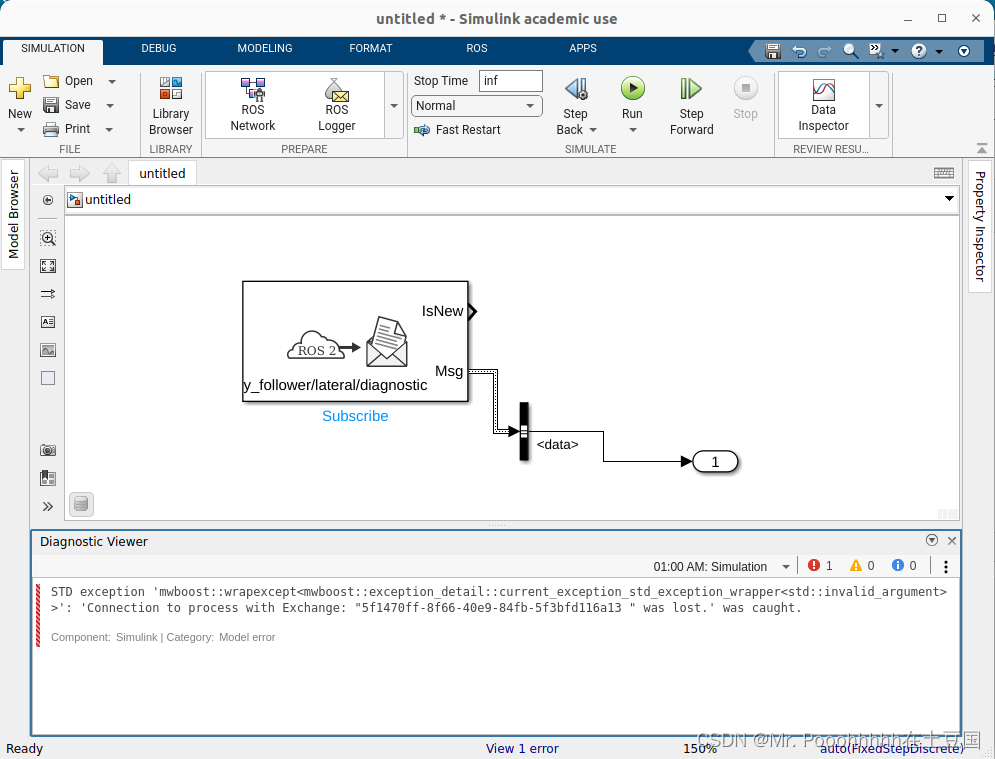
Task: Click the Subscribe block label link
Action: [x=355, y=416]
